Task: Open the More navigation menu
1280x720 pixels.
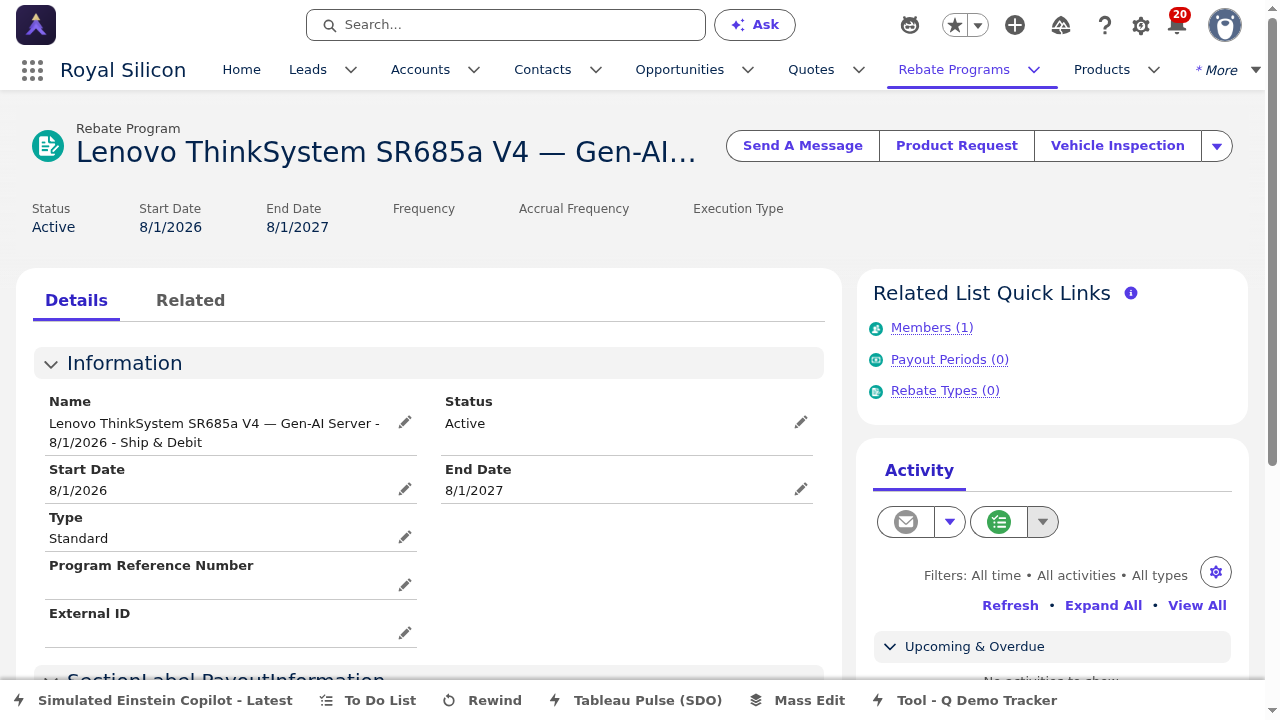Action: point(1228,70)
